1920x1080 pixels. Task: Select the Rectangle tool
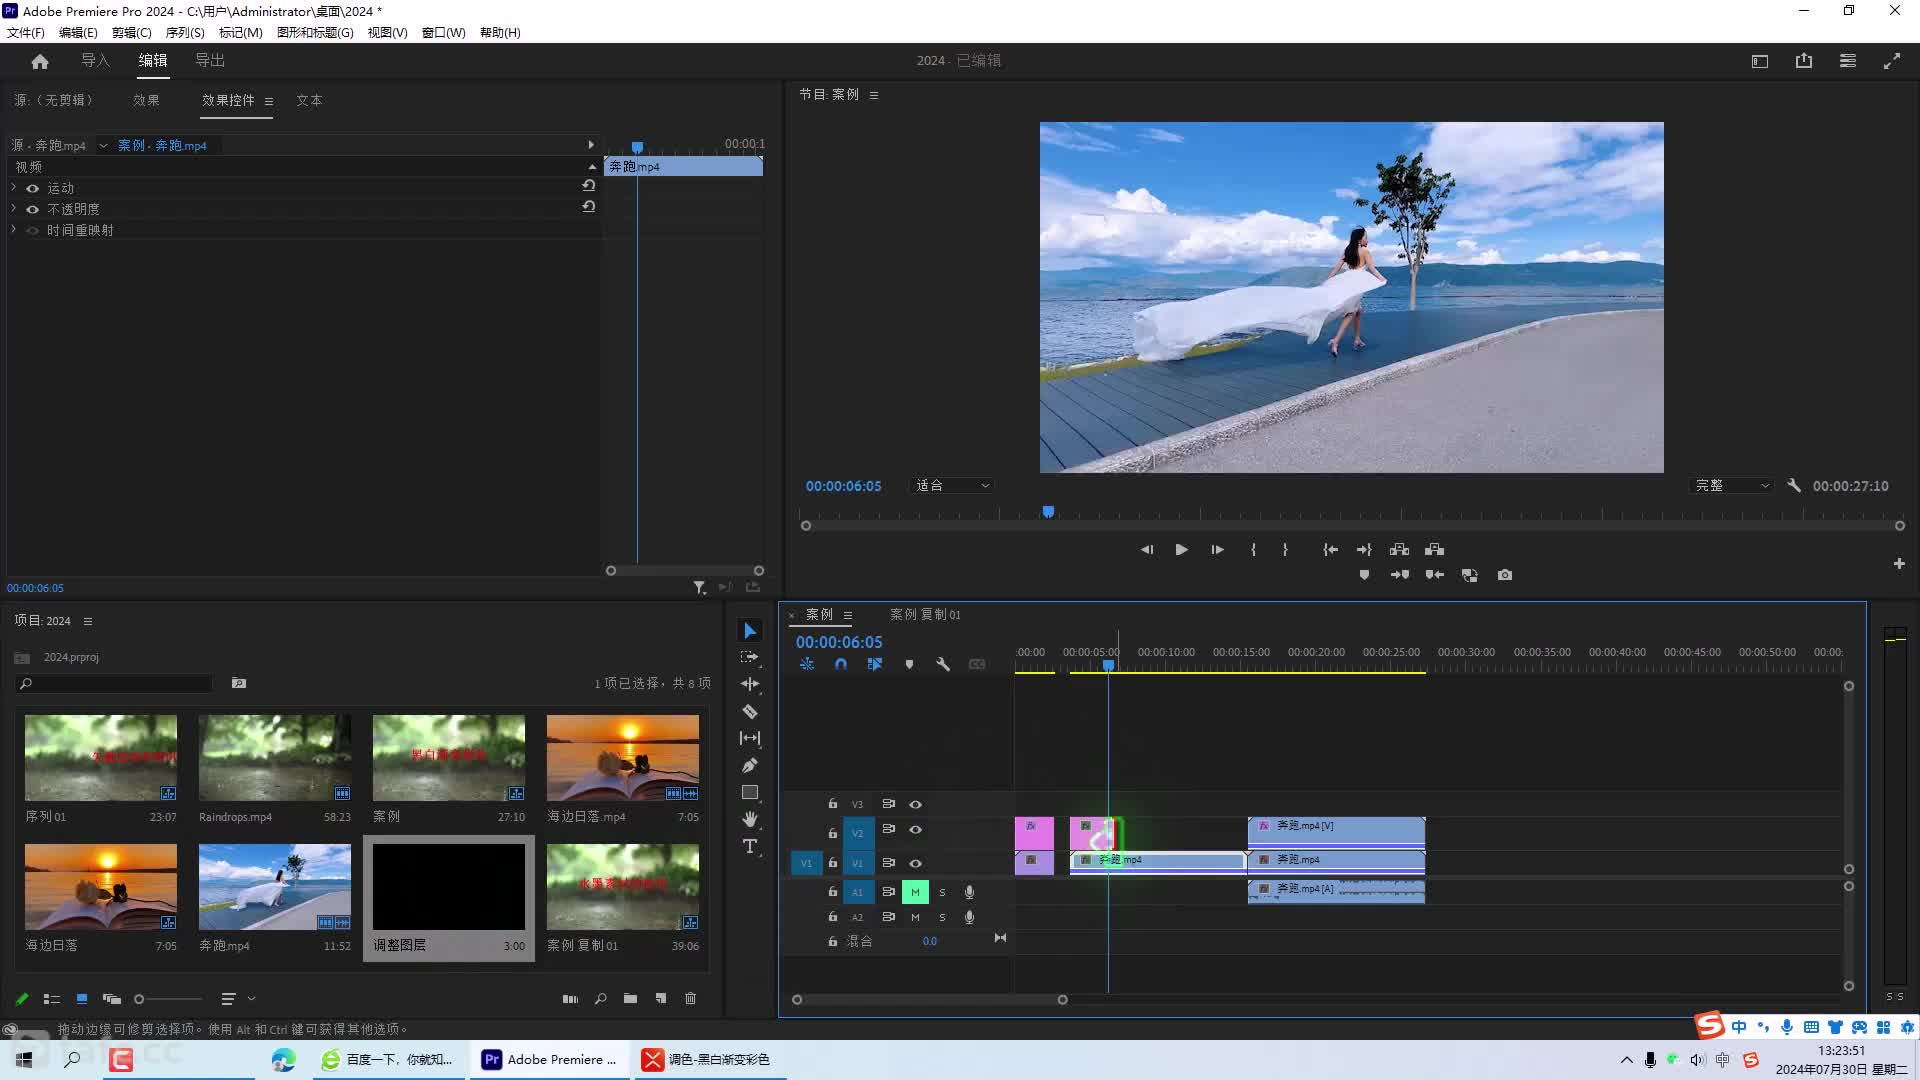[x=750, y=792]
